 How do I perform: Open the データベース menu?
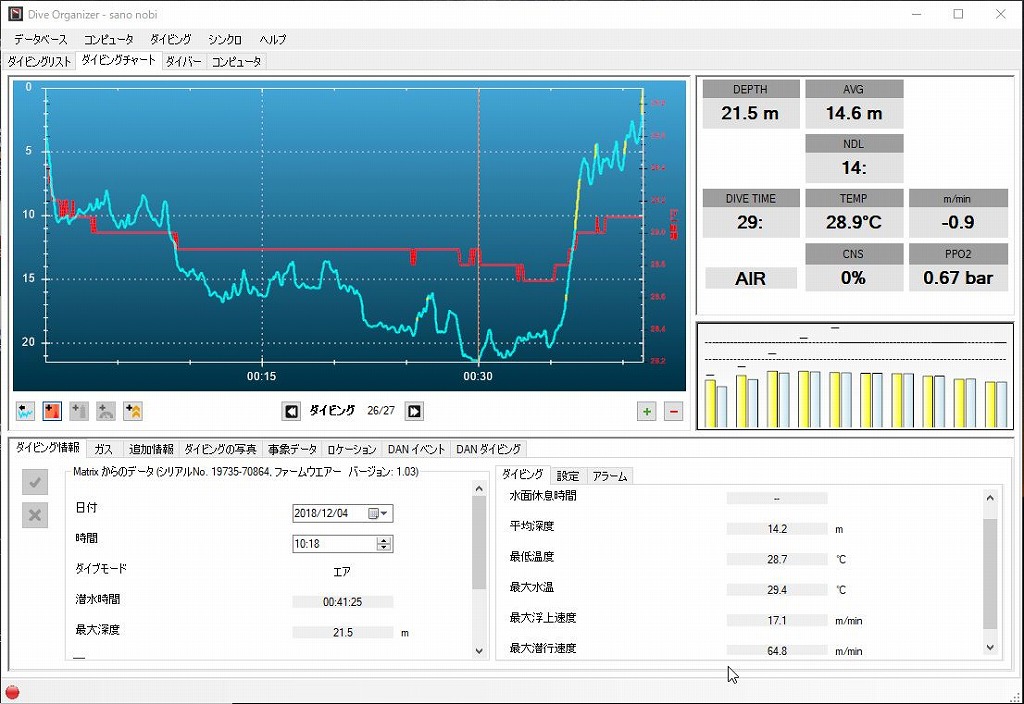tap(41, 40)
